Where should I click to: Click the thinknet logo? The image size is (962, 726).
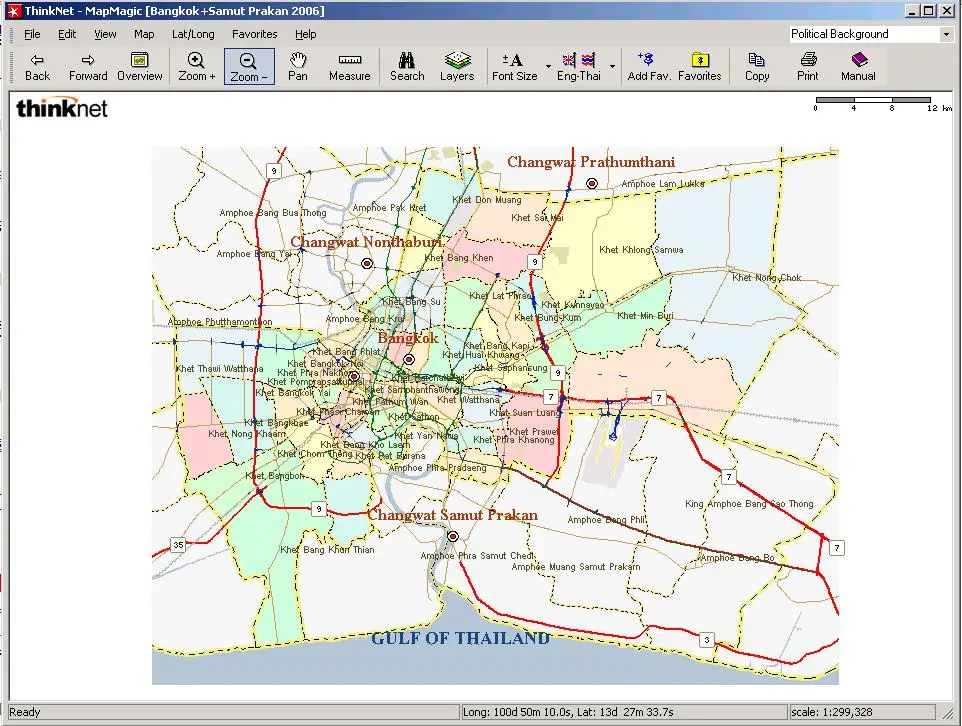click(61, 108)
